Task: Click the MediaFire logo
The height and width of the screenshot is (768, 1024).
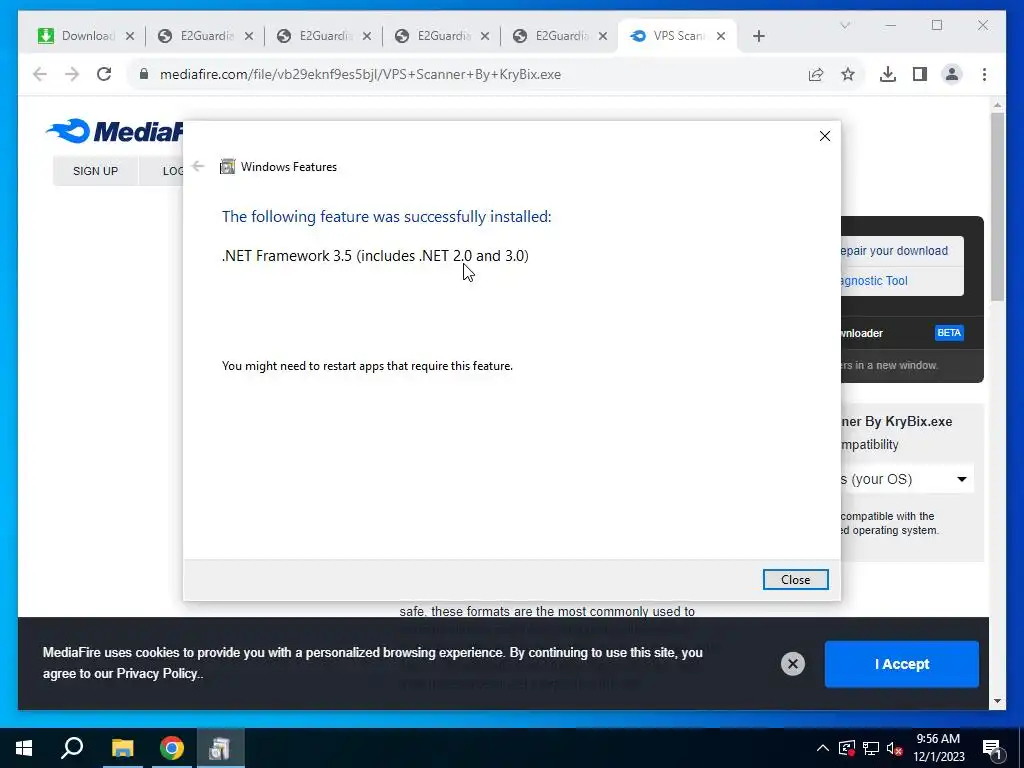Action: [x=114, y=131]
